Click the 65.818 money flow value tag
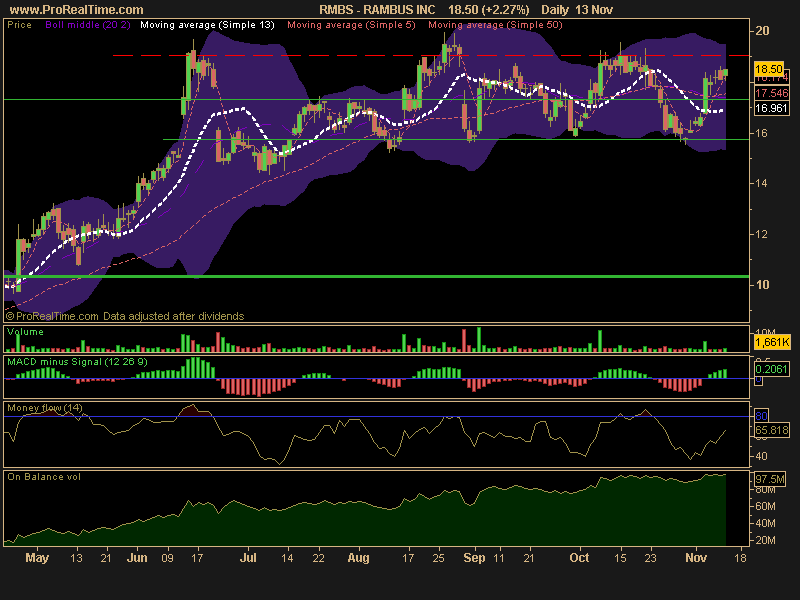This screenshot has width=800, height=600. coord(772,430)
